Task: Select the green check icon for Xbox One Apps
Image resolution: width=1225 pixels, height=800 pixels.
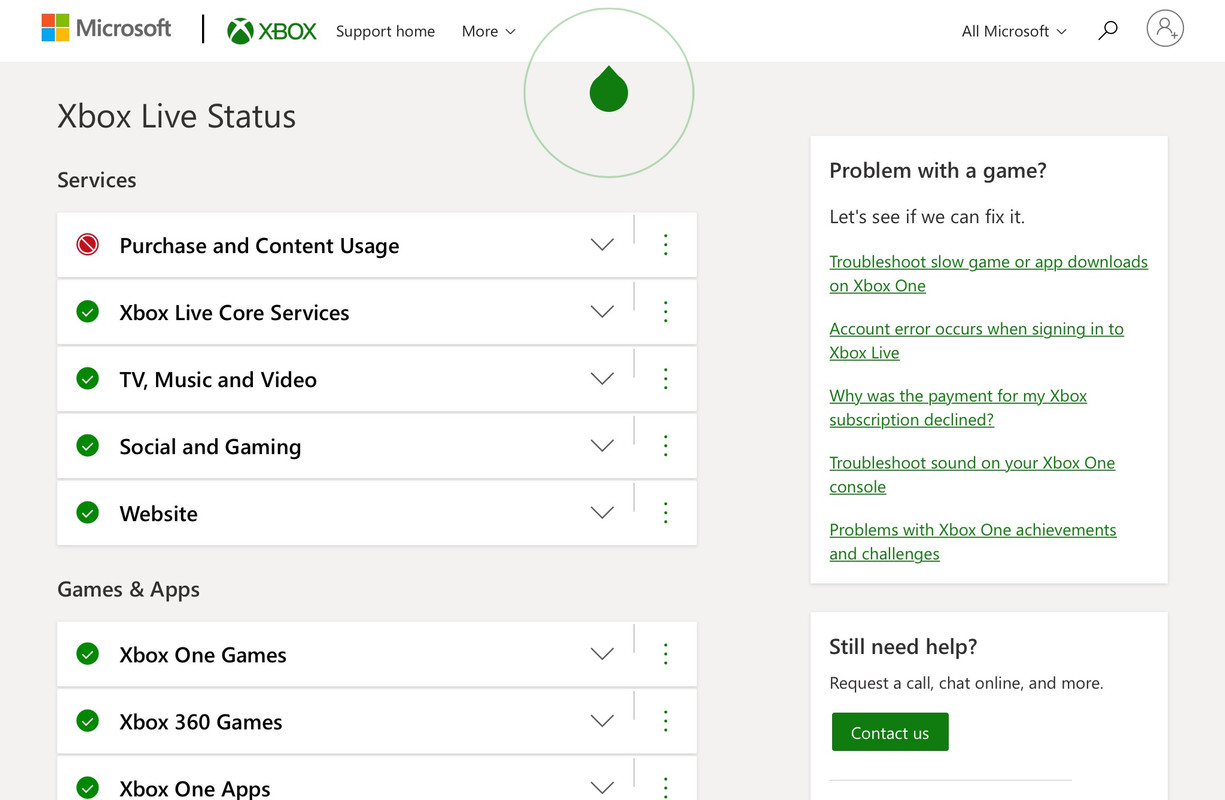Action: 88,788
